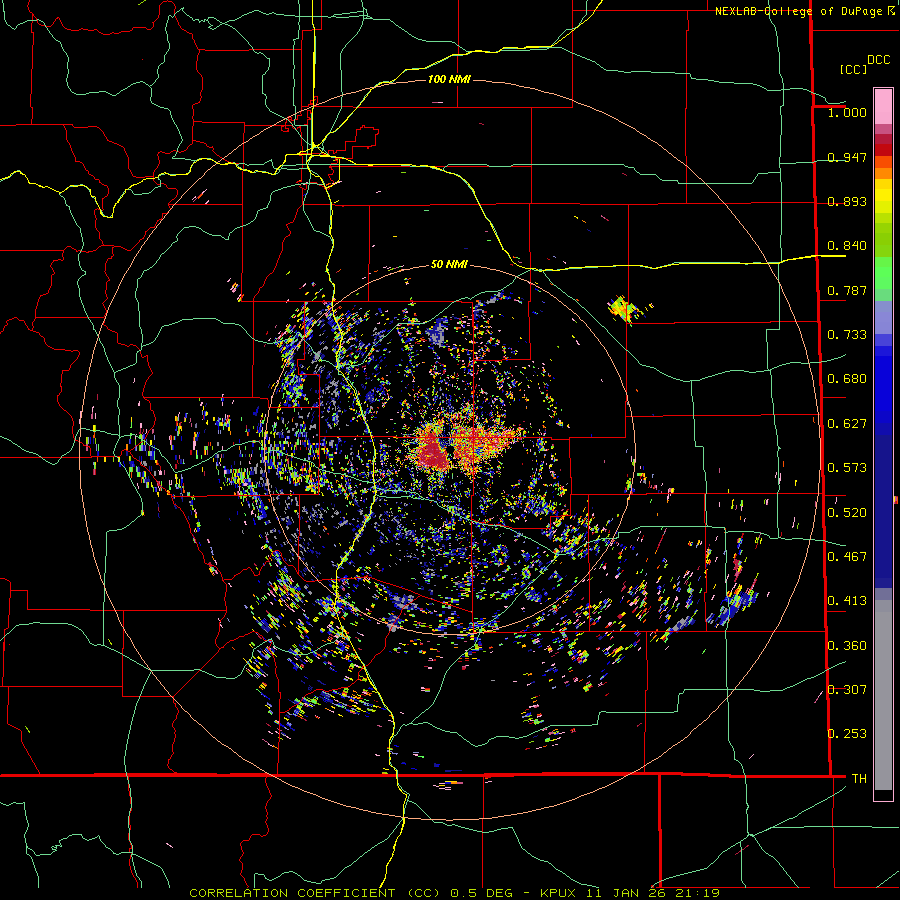The width and height of the screenshot is (900, 900).
Task: Pick the pink top segment of color scale
Action: [883, 106]
